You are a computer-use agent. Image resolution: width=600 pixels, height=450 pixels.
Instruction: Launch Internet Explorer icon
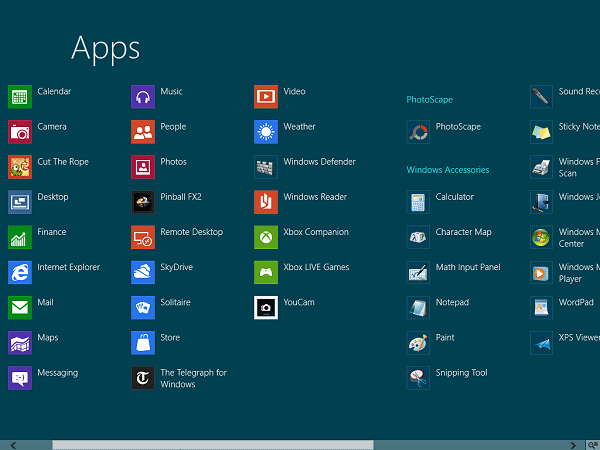point(20,272)
